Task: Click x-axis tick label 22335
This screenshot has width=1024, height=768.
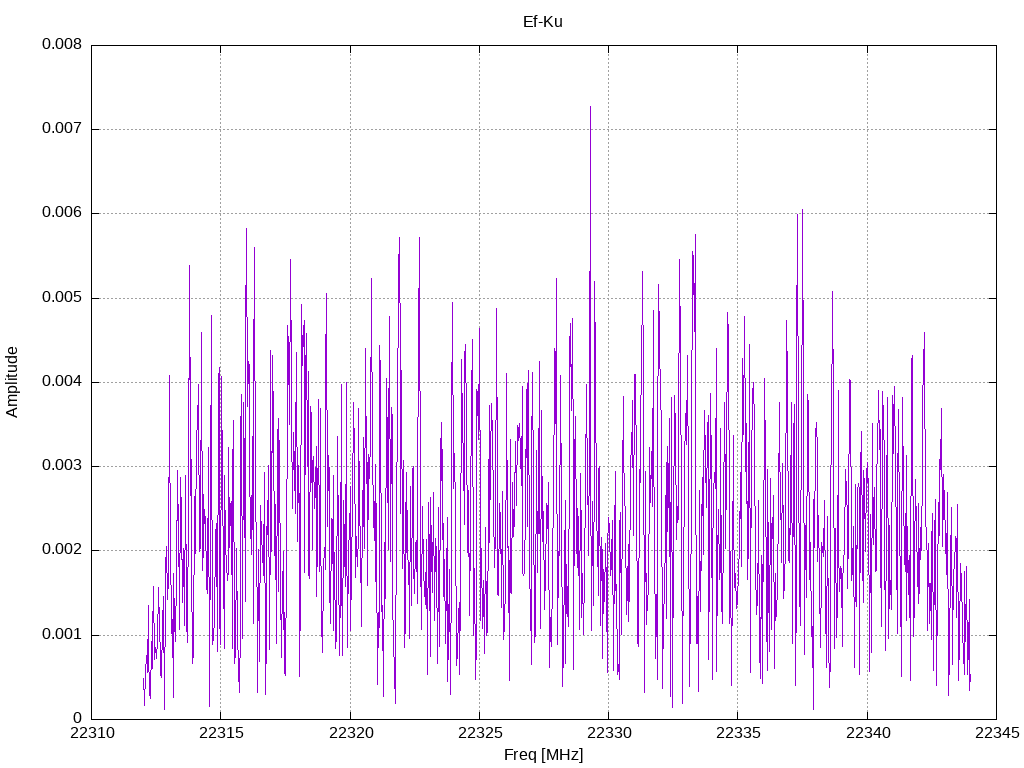Action: [738, 733]
